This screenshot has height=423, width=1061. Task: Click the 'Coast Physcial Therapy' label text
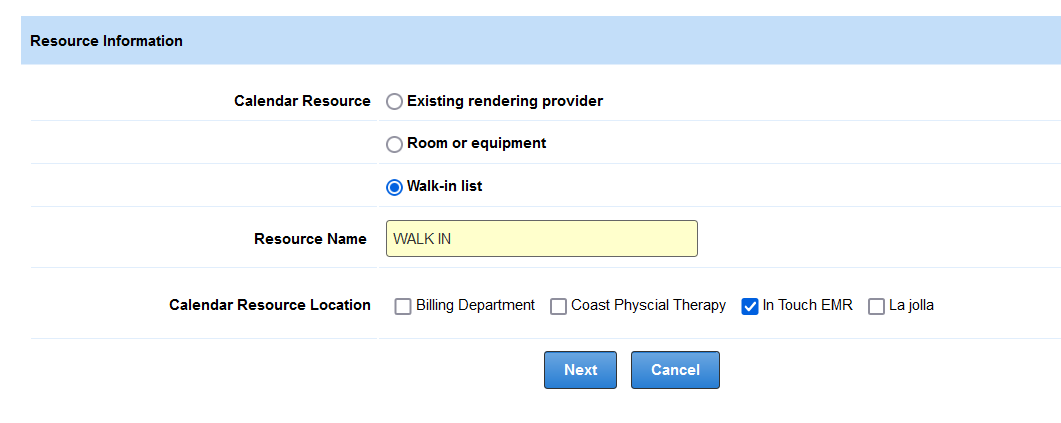[648, 305]
